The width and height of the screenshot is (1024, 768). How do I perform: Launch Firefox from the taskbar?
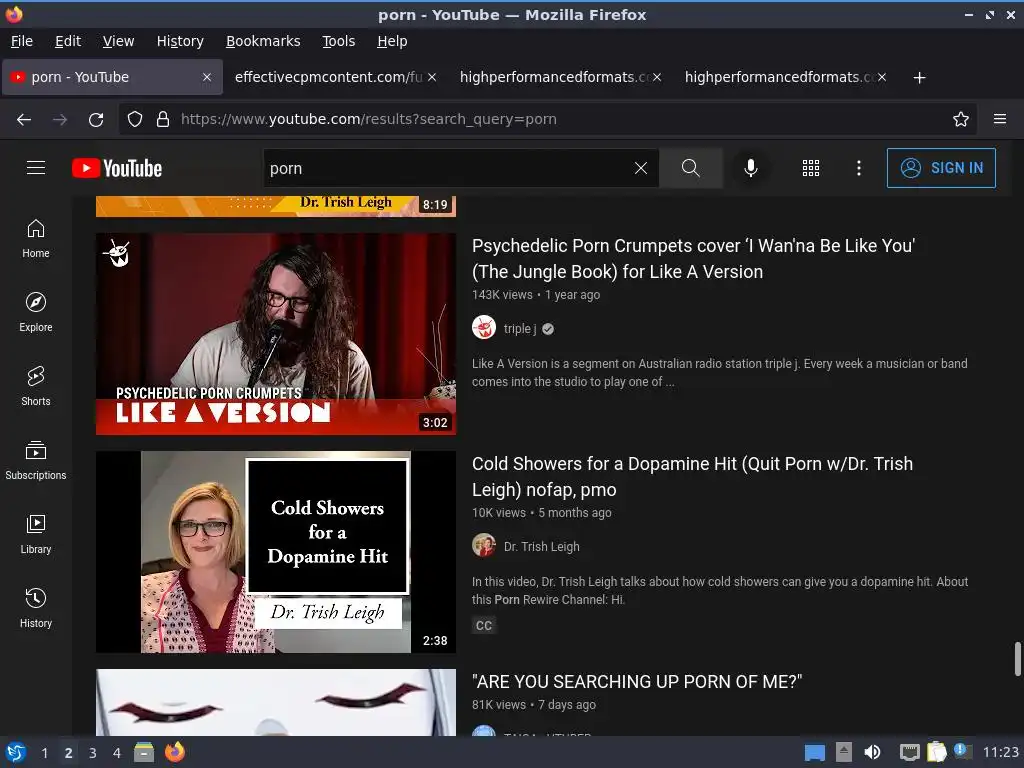click(x=175, y=752)
